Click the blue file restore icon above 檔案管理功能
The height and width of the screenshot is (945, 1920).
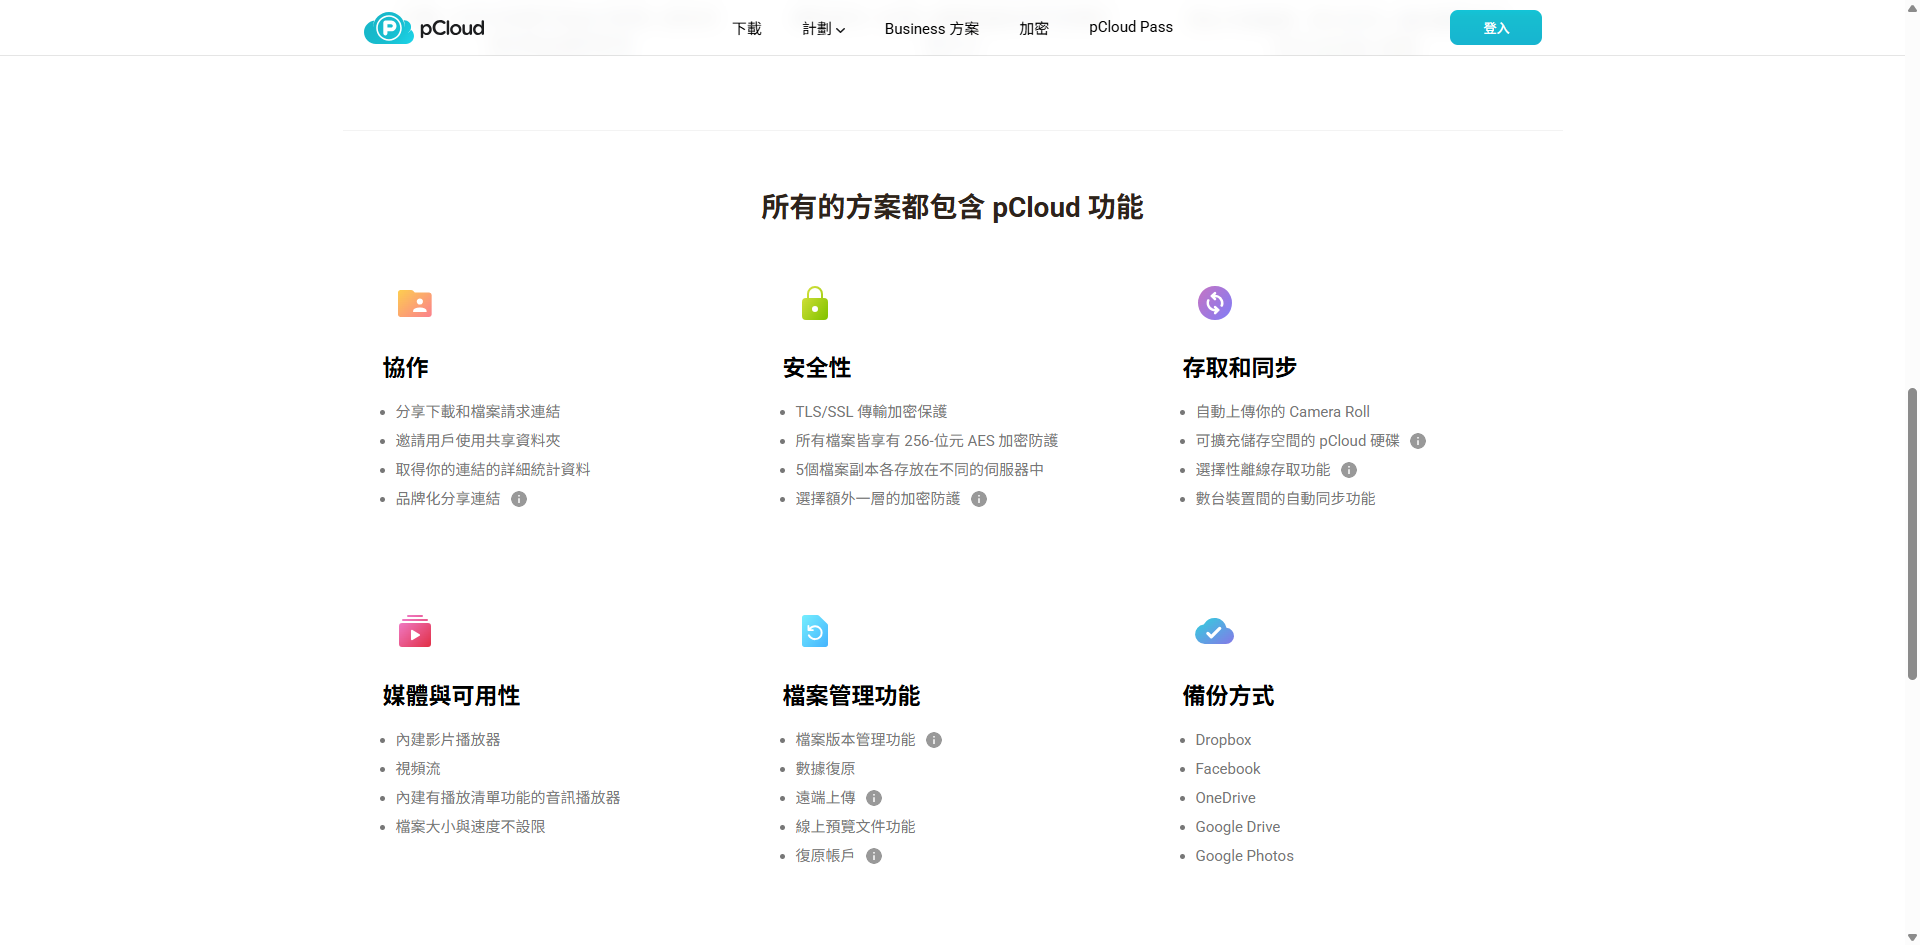(x=815, y=631)
